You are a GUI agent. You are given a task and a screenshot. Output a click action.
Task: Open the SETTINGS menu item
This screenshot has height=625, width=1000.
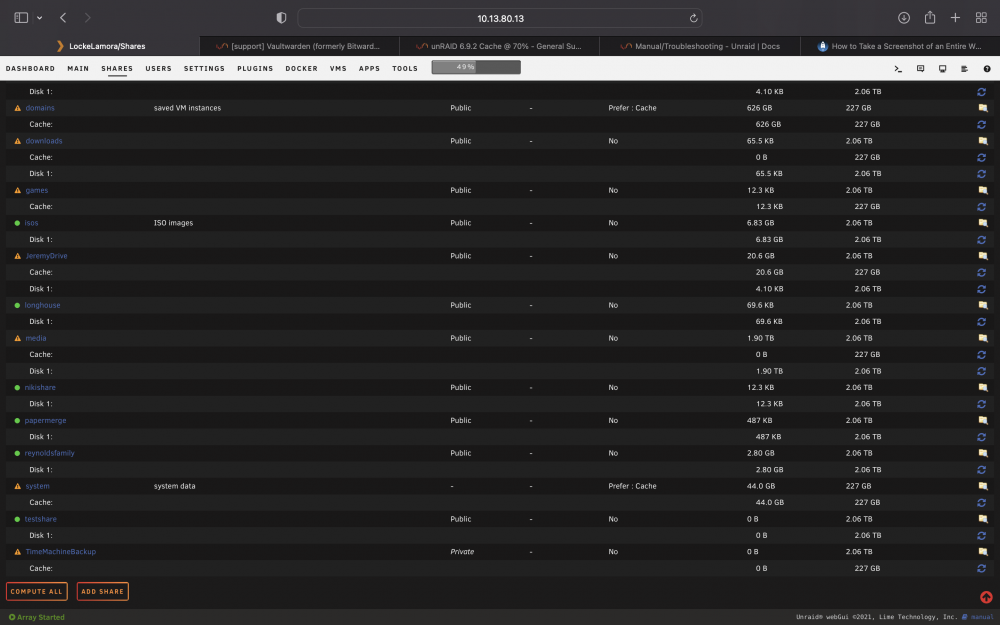(x=204, y=68)
